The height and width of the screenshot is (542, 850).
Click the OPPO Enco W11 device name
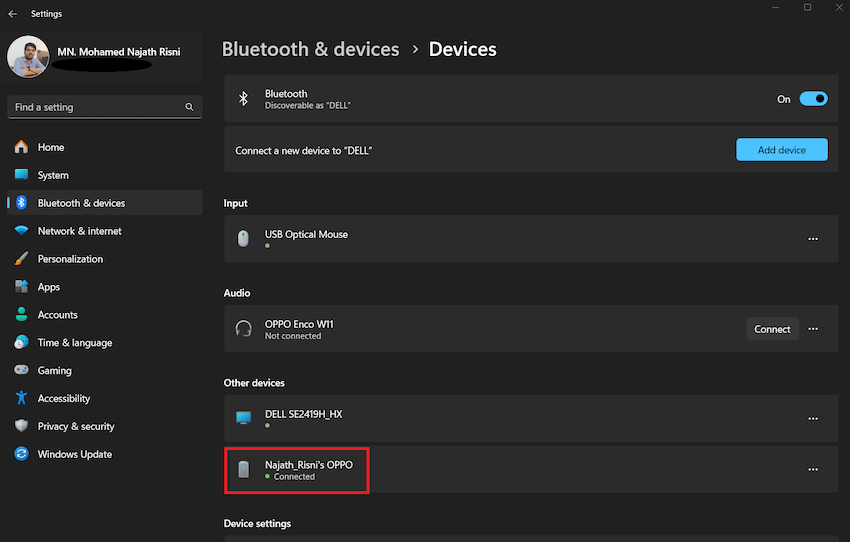(x=299, y=324)
